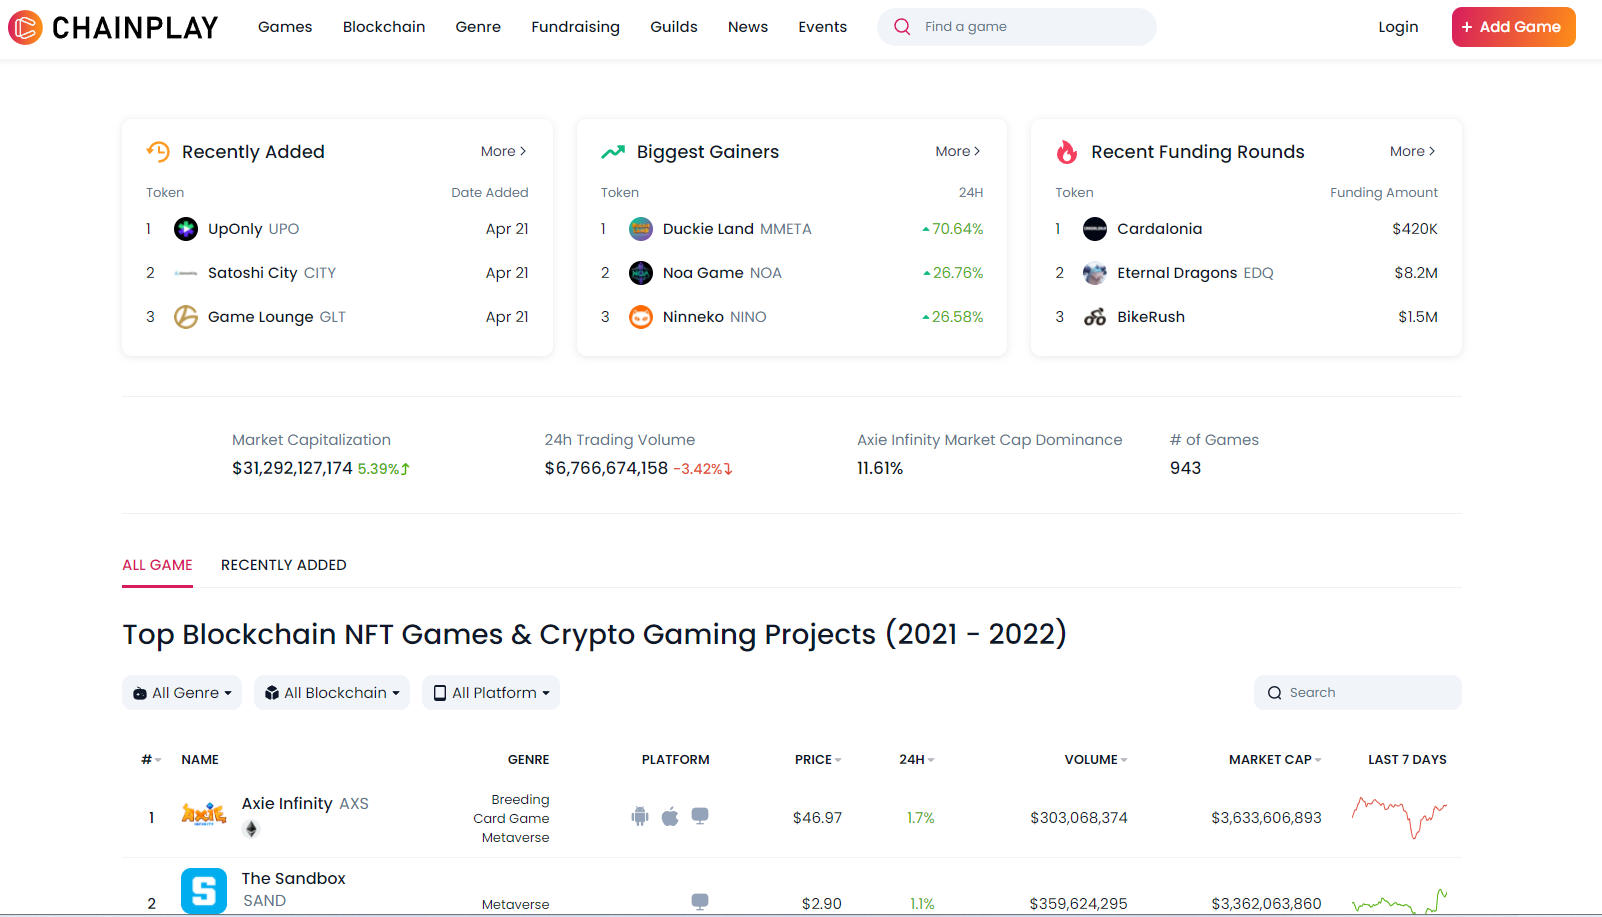
Task: Click the Noa Game token icon
Action: click(x=641, y=273)
